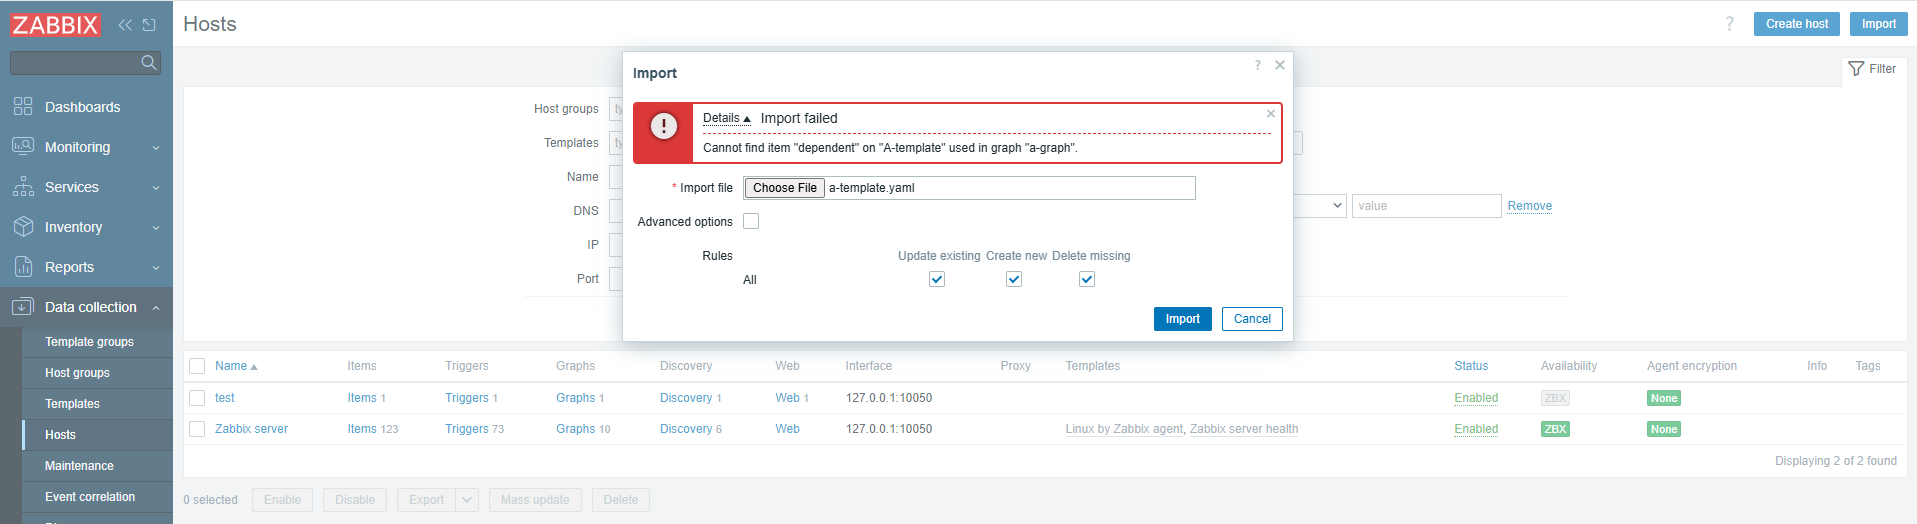Toggle the Create new checkbox
This screenshot has height=524, width=1917.
1014,279
